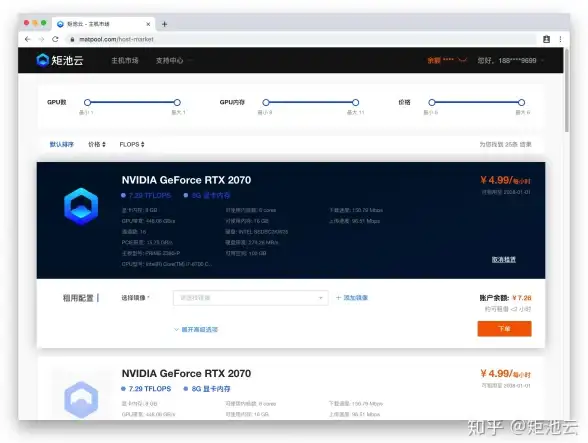Screen dimensions: 588x443
Task: Click the lock icon in address bar
Action: pyautogui.click(x=72, y=39)
